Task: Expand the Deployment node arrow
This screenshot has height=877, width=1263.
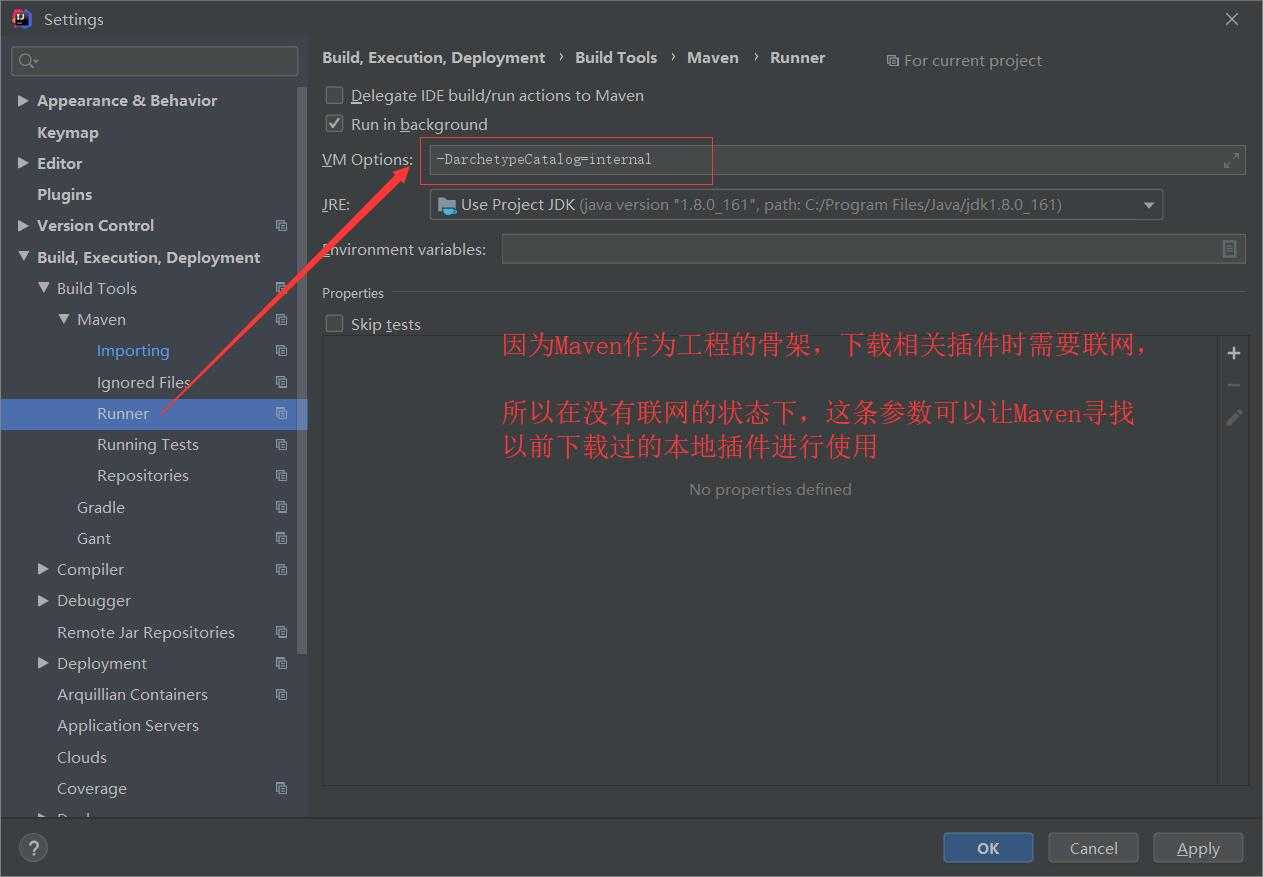Action: tap(43, 663)
